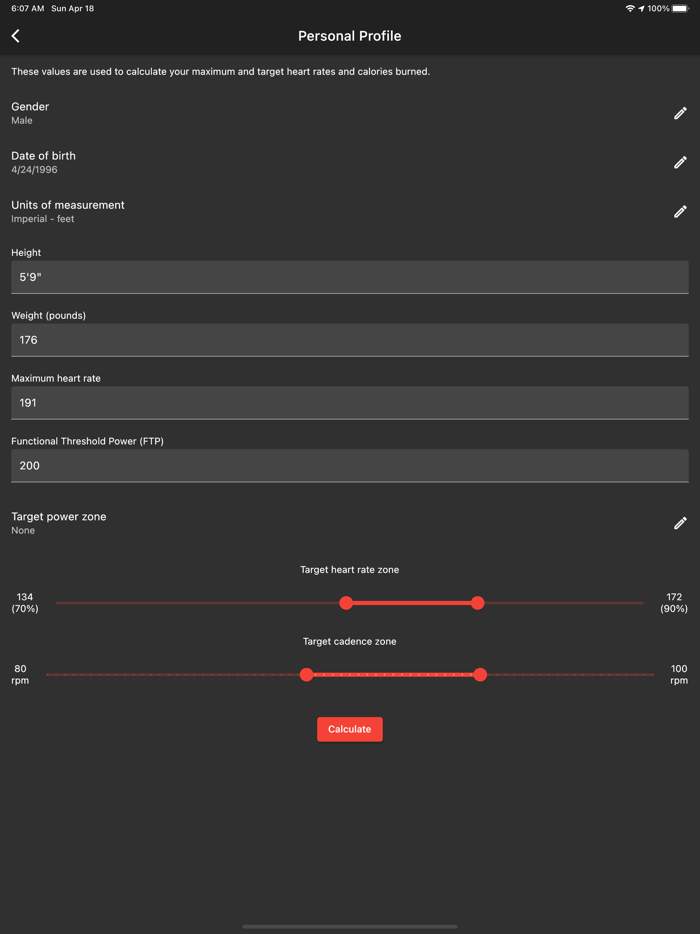Open the Gender row showing Male

[350, 113]
